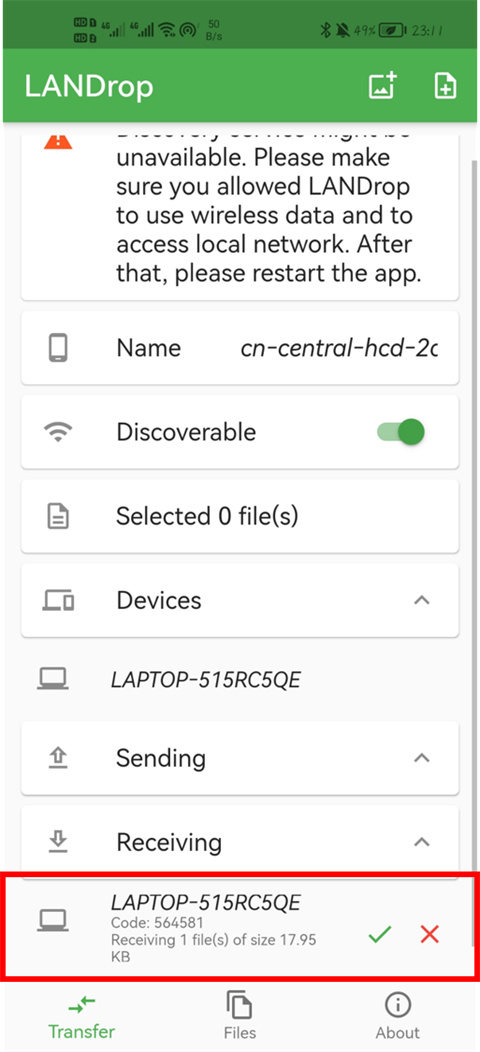Tap the Wi-Fi icon beside Discoverable
The width and height of the screenshot is (480, 1052).
[x=58, y=433]
